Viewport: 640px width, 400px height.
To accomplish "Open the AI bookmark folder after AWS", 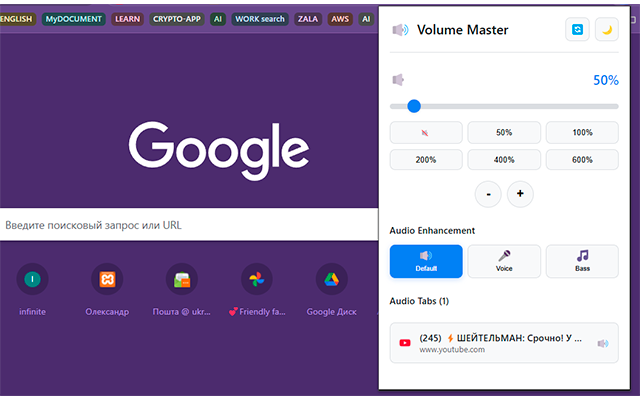I will [x=366, y=19].
